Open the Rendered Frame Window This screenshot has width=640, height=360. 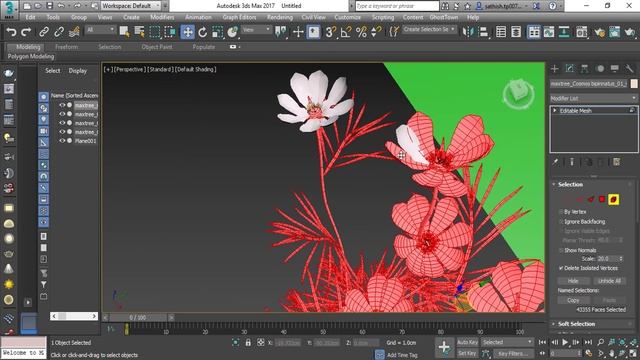point(614,32)
